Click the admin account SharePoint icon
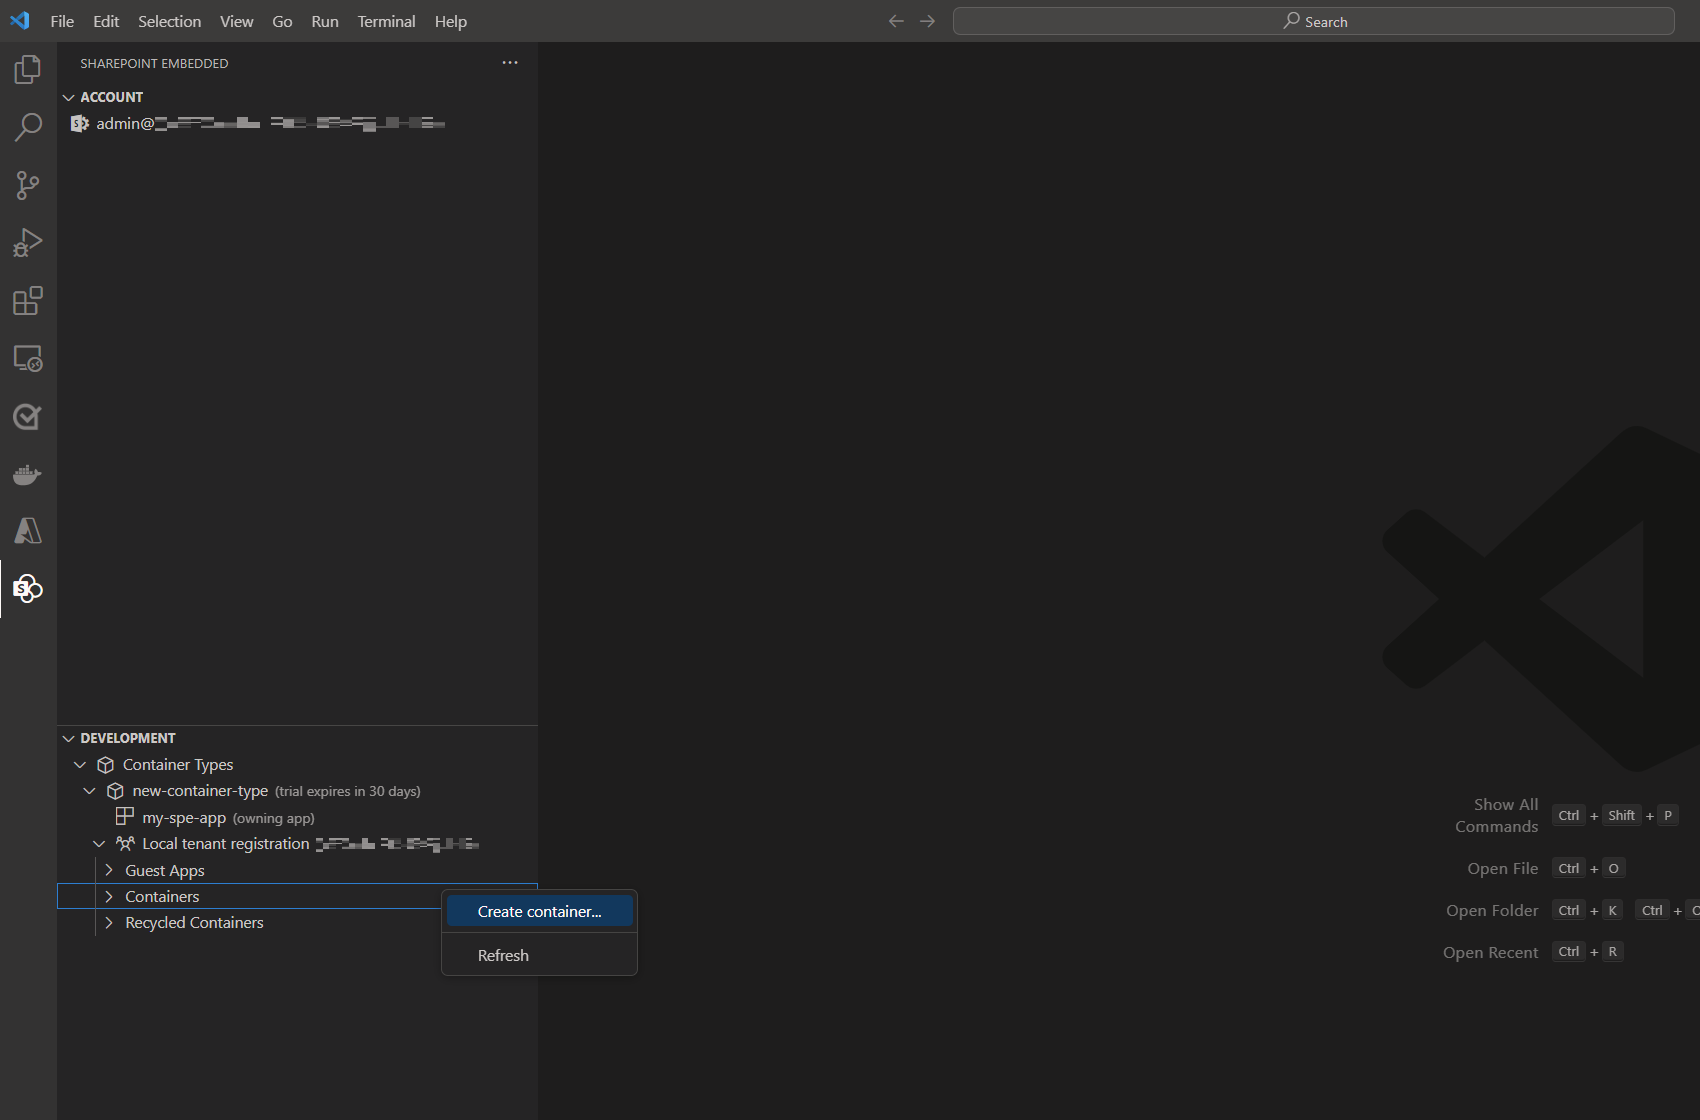The image size is (1700, 1120). tap(79, 123)
